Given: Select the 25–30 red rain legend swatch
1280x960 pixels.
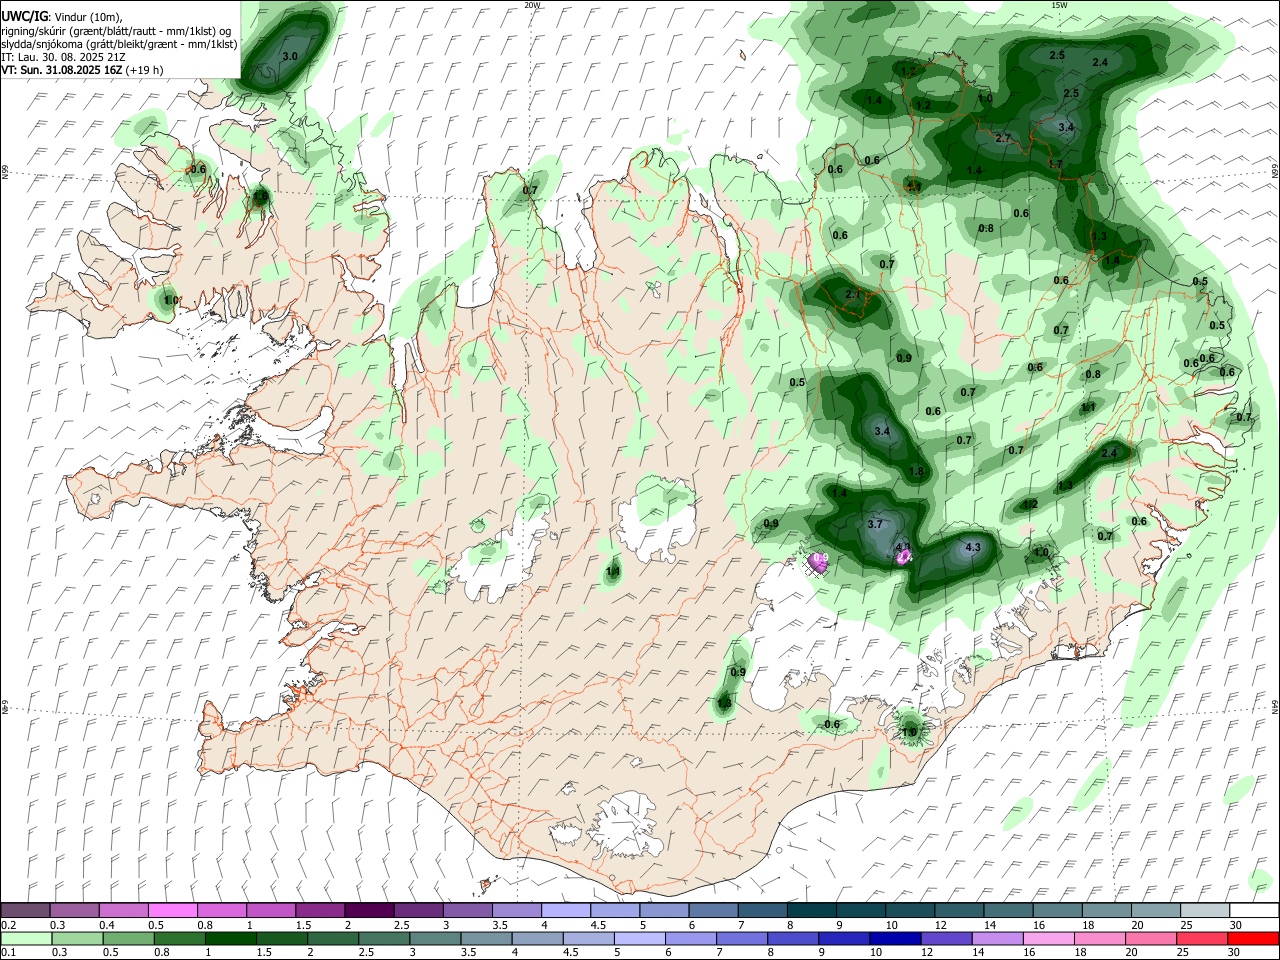Looking at the screenshot, I should coord(1203,939).
